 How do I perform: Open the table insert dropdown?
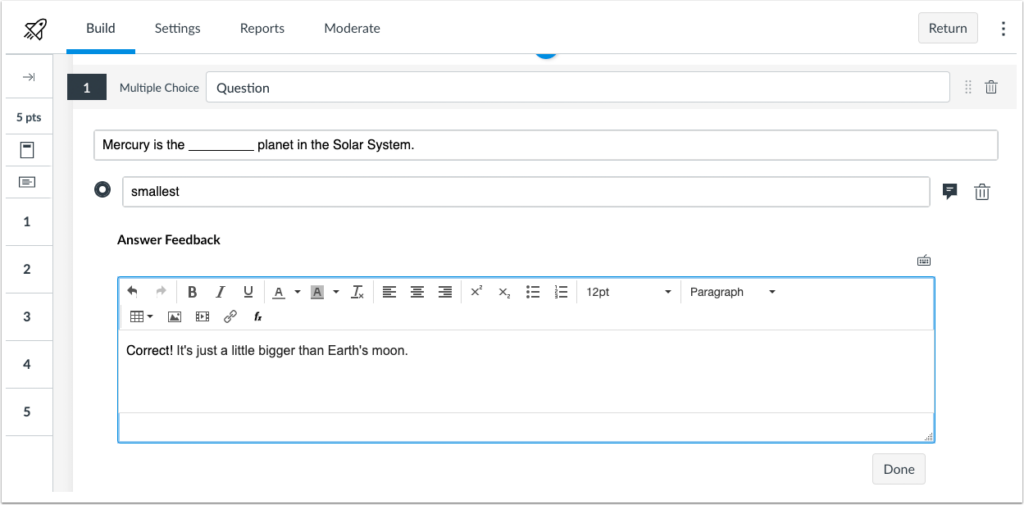(141, 316)
